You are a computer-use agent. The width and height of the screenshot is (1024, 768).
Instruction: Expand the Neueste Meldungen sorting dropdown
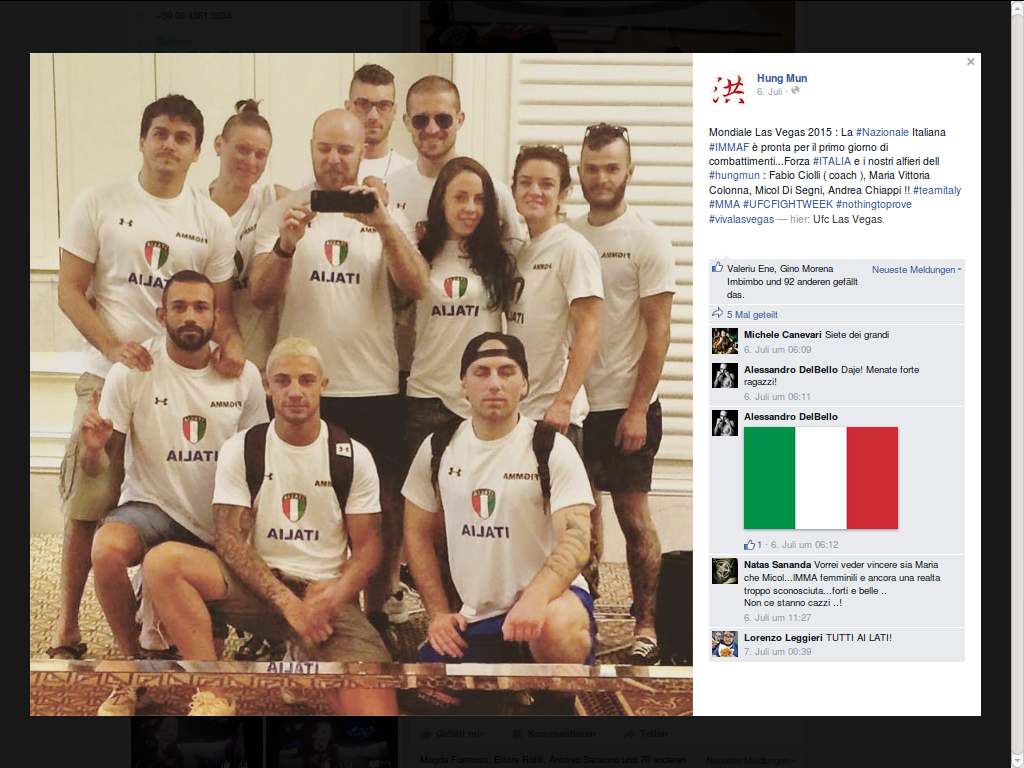(916, 269)
